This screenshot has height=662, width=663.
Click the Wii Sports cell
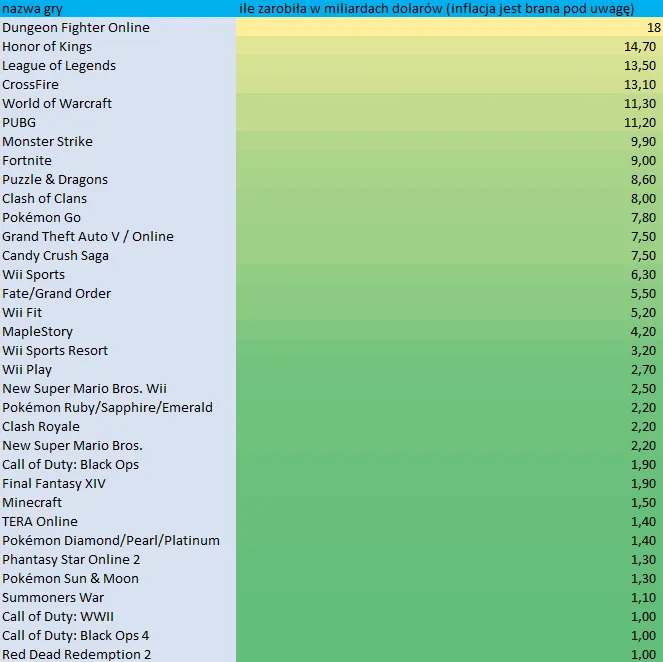pyautogui.click(x=118, y=274)
